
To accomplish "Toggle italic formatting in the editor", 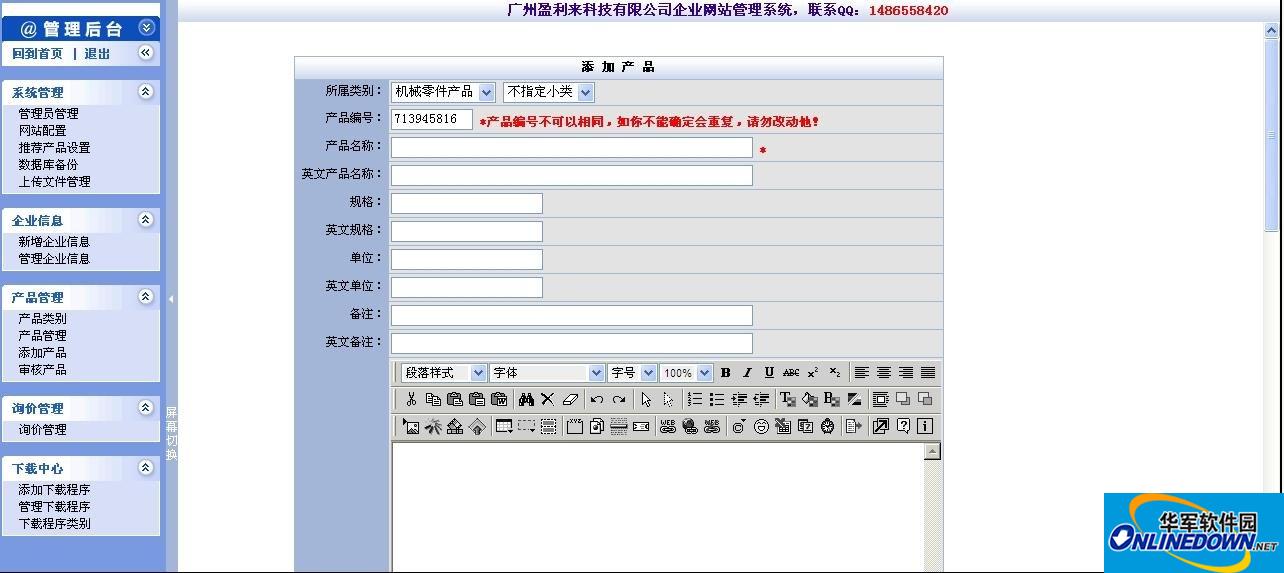I will [x=747, y=373].
